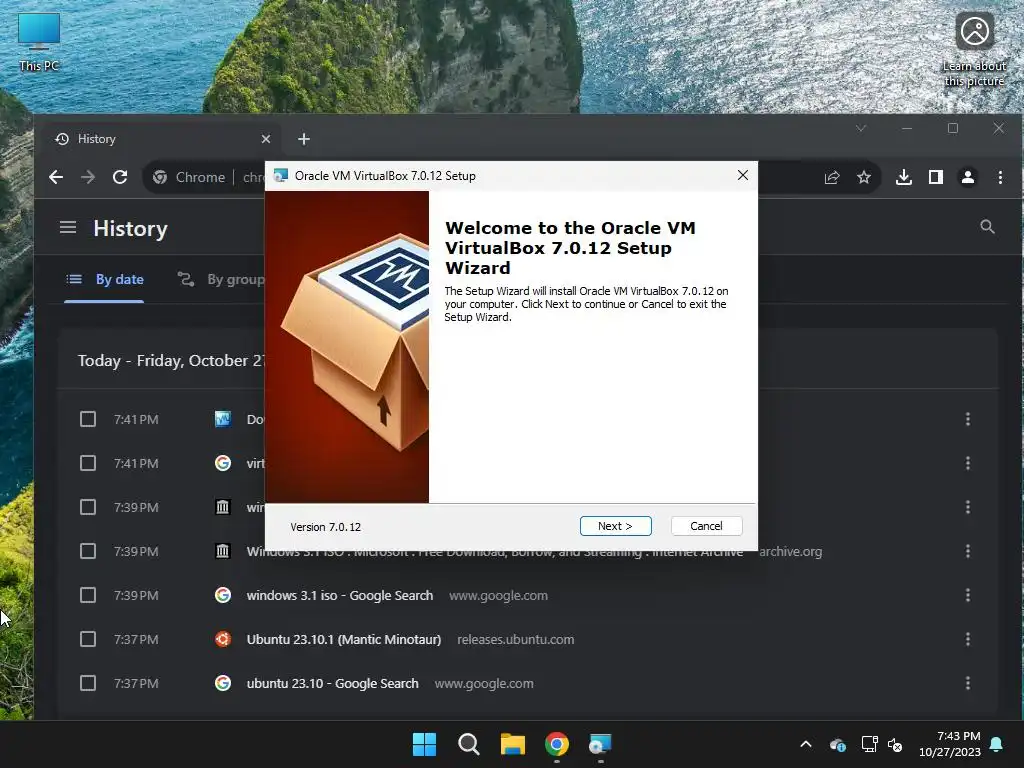Open the network tray icon

869,744
